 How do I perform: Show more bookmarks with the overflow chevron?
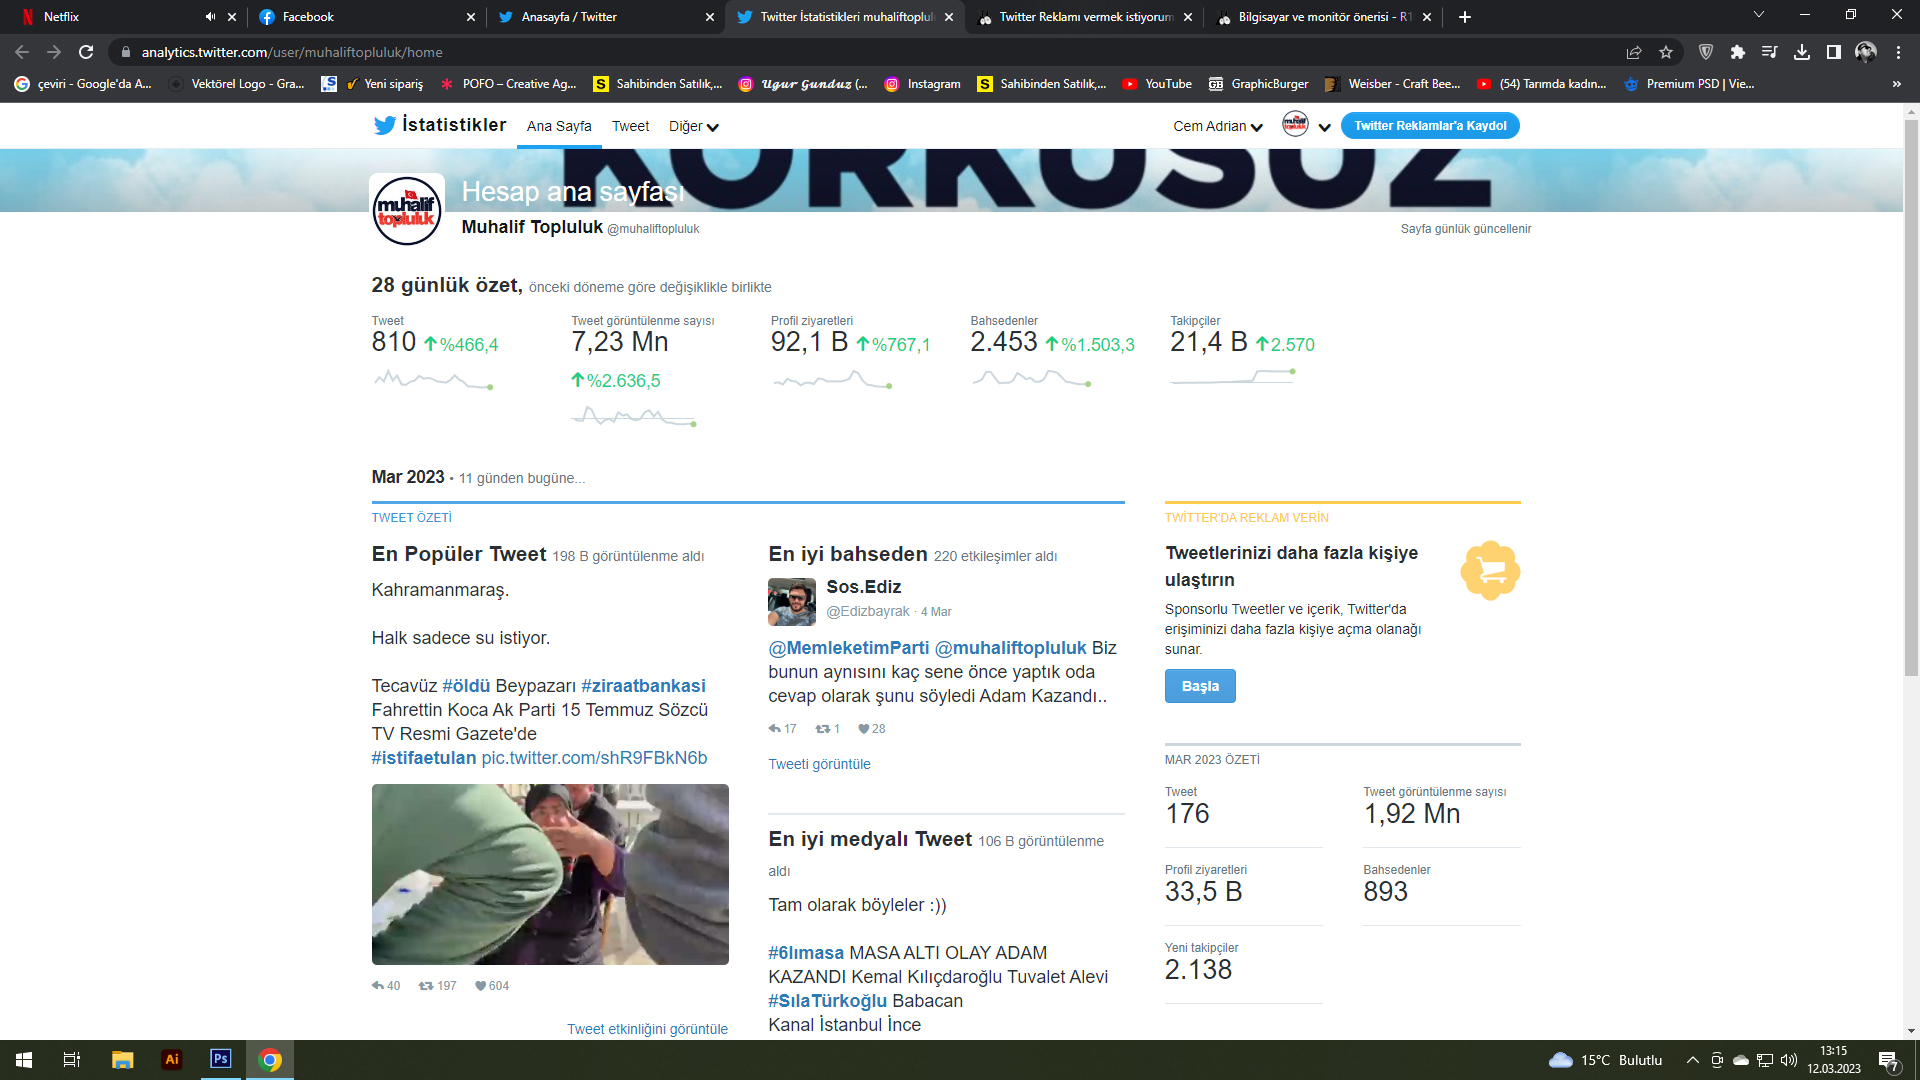coord(1897,84)
